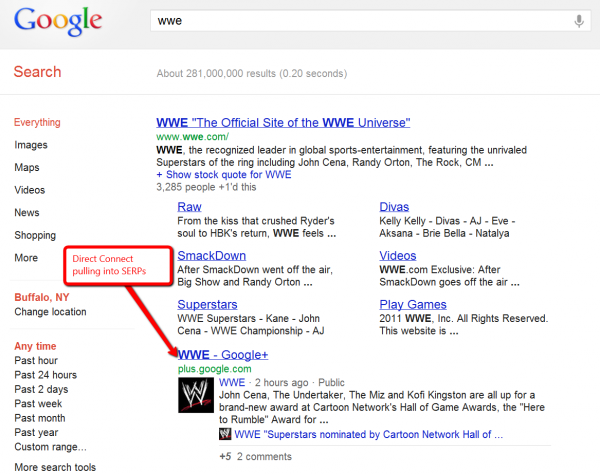Open Superstars nominated by Cartoon Network link
The height and width of the screenshot is (474, 600).
click(368, 435)
